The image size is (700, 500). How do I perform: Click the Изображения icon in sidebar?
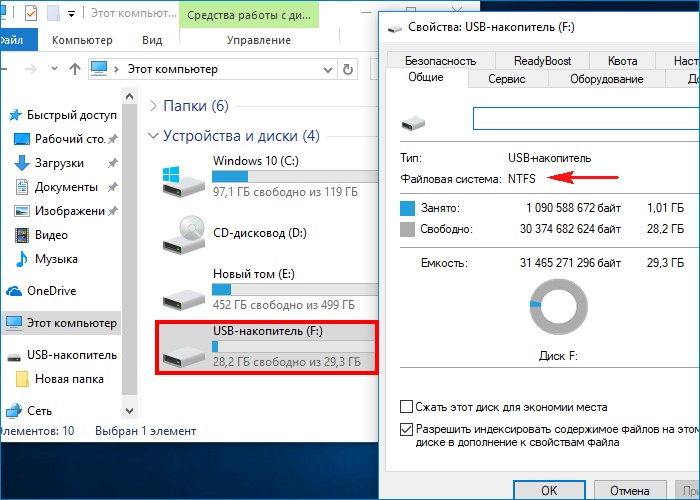point(21,211)
